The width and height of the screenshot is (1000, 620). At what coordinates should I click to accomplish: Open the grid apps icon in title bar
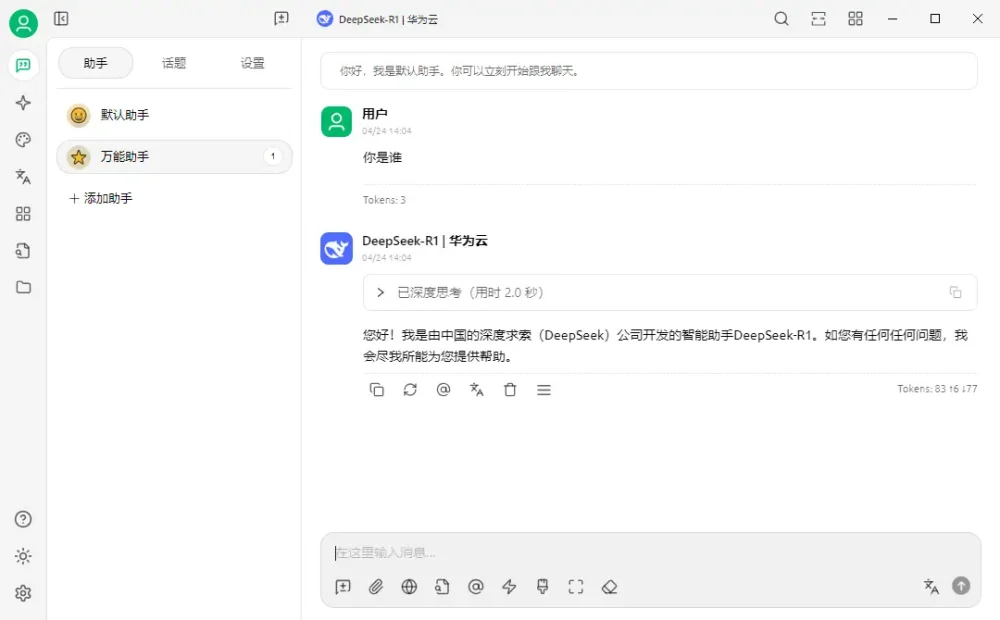click(x=855, y=18)
